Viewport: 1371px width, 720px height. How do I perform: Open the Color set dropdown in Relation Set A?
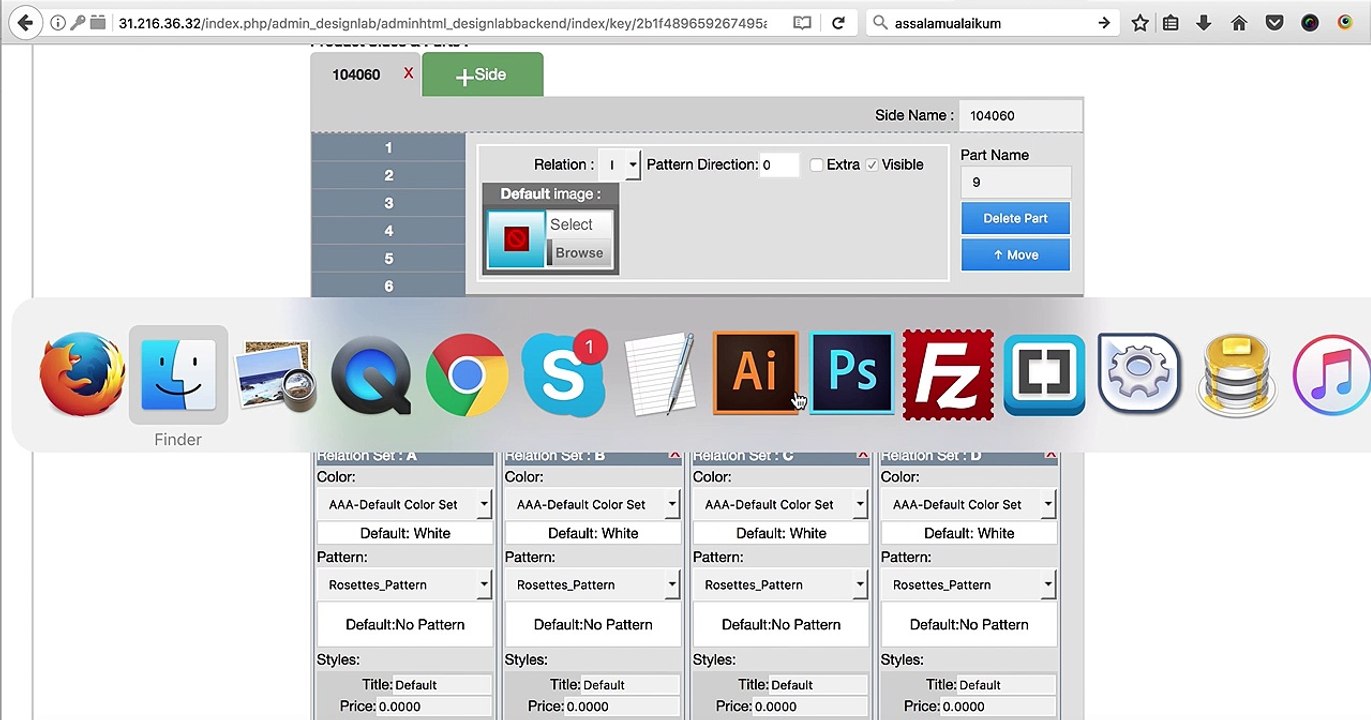point(405,505)
